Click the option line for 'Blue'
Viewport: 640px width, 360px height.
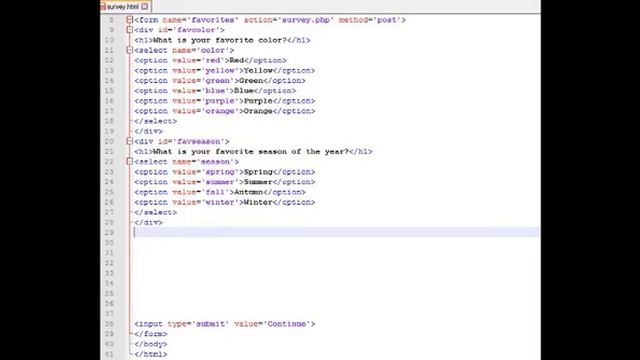pos(215,91)
